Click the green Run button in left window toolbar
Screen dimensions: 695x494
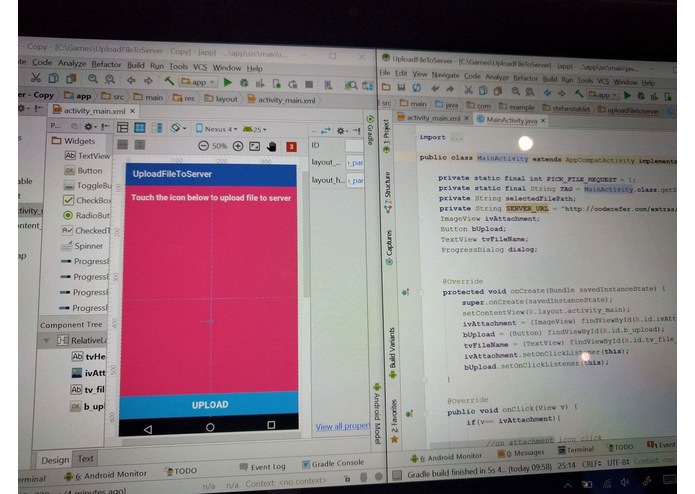click(227, 82)
